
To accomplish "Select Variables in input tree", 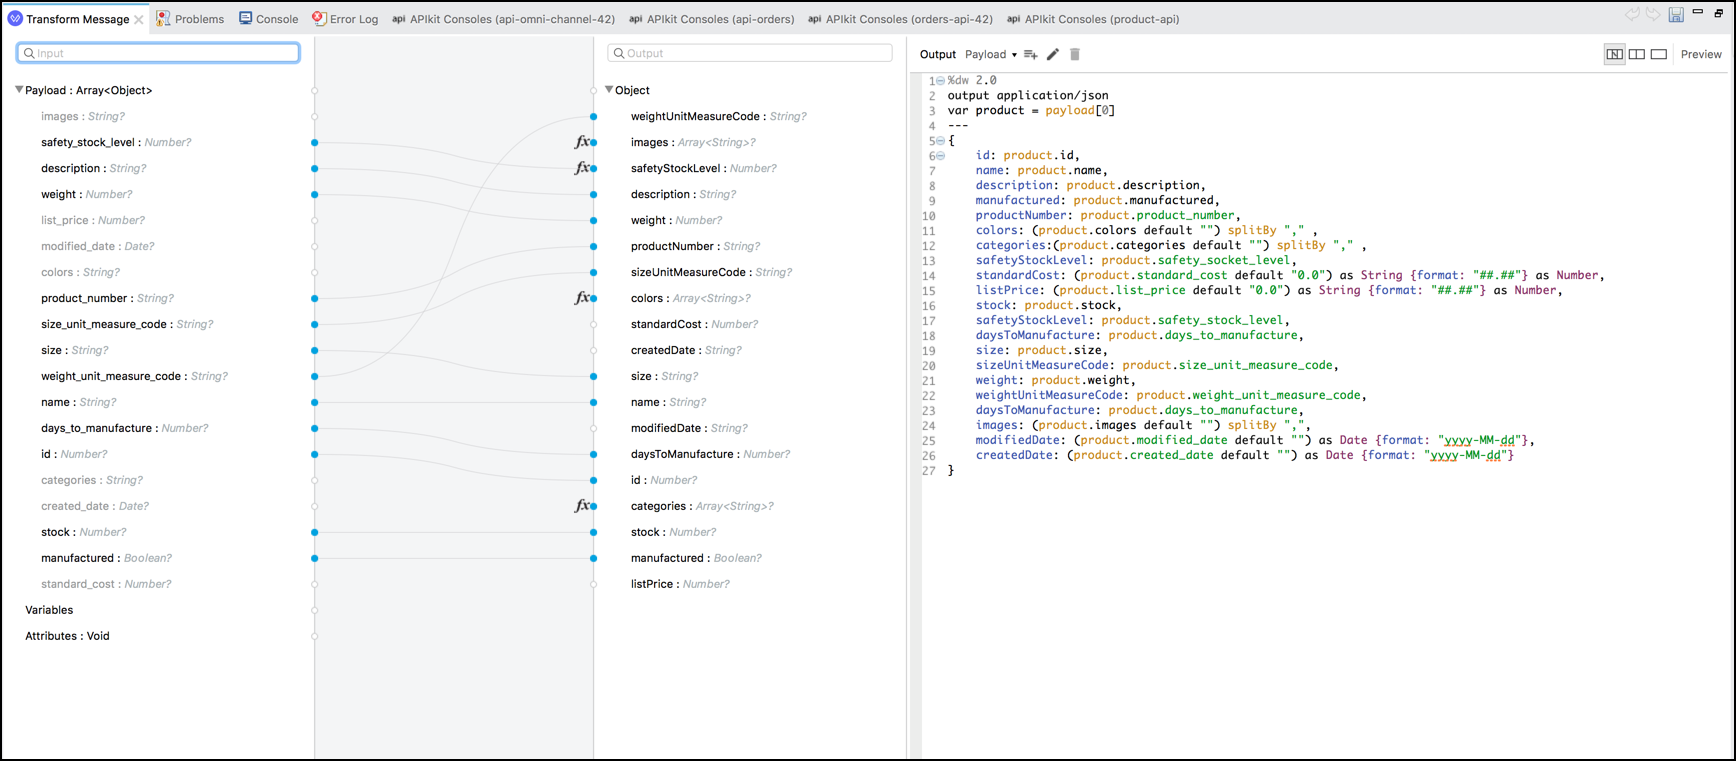I will point(49,610).
